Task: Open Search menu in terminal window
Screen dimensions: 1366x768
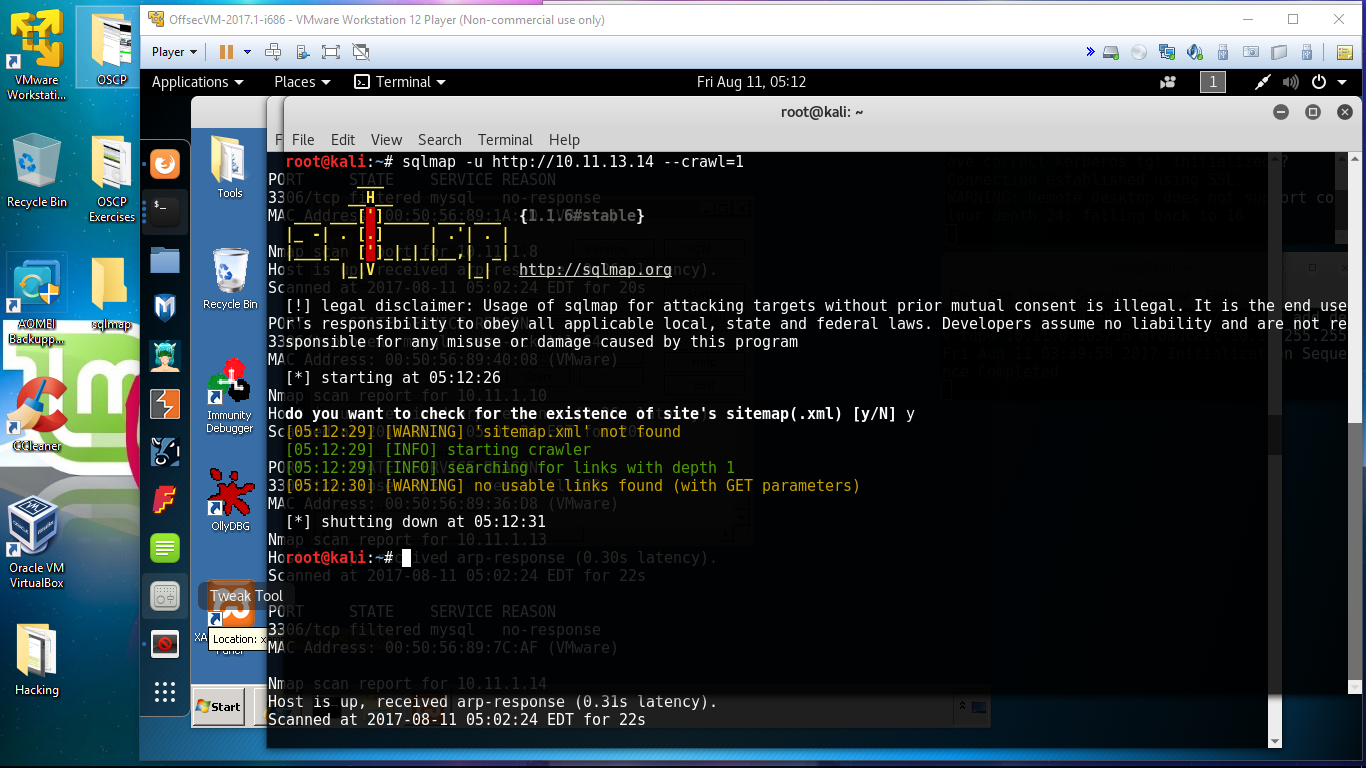Action: (x=440, y=140)
